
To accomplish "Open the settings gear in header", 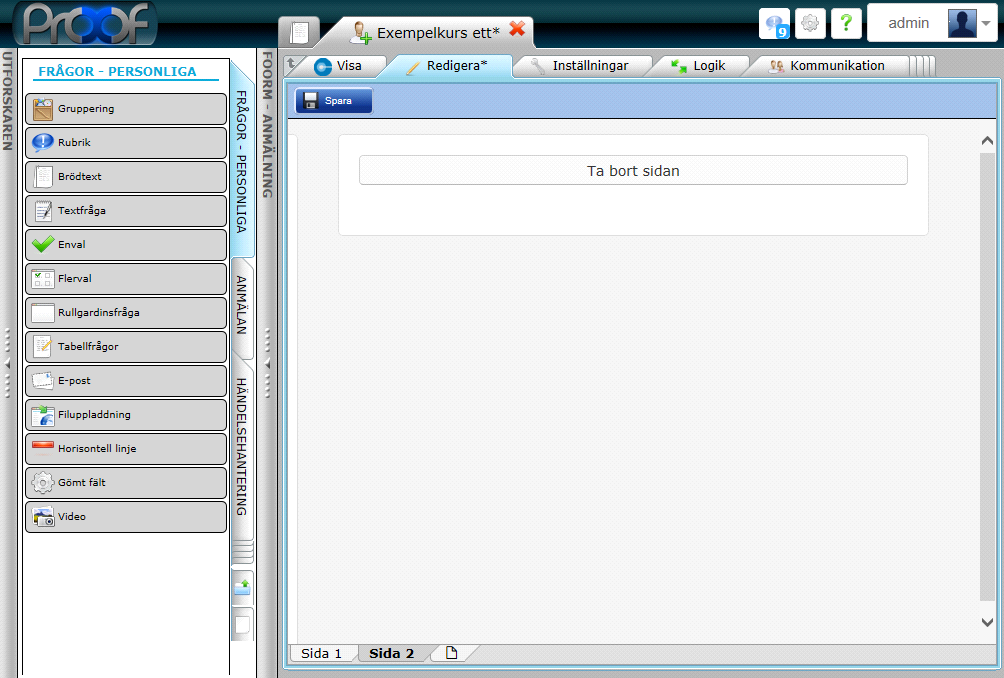I will tap(810, 23).
